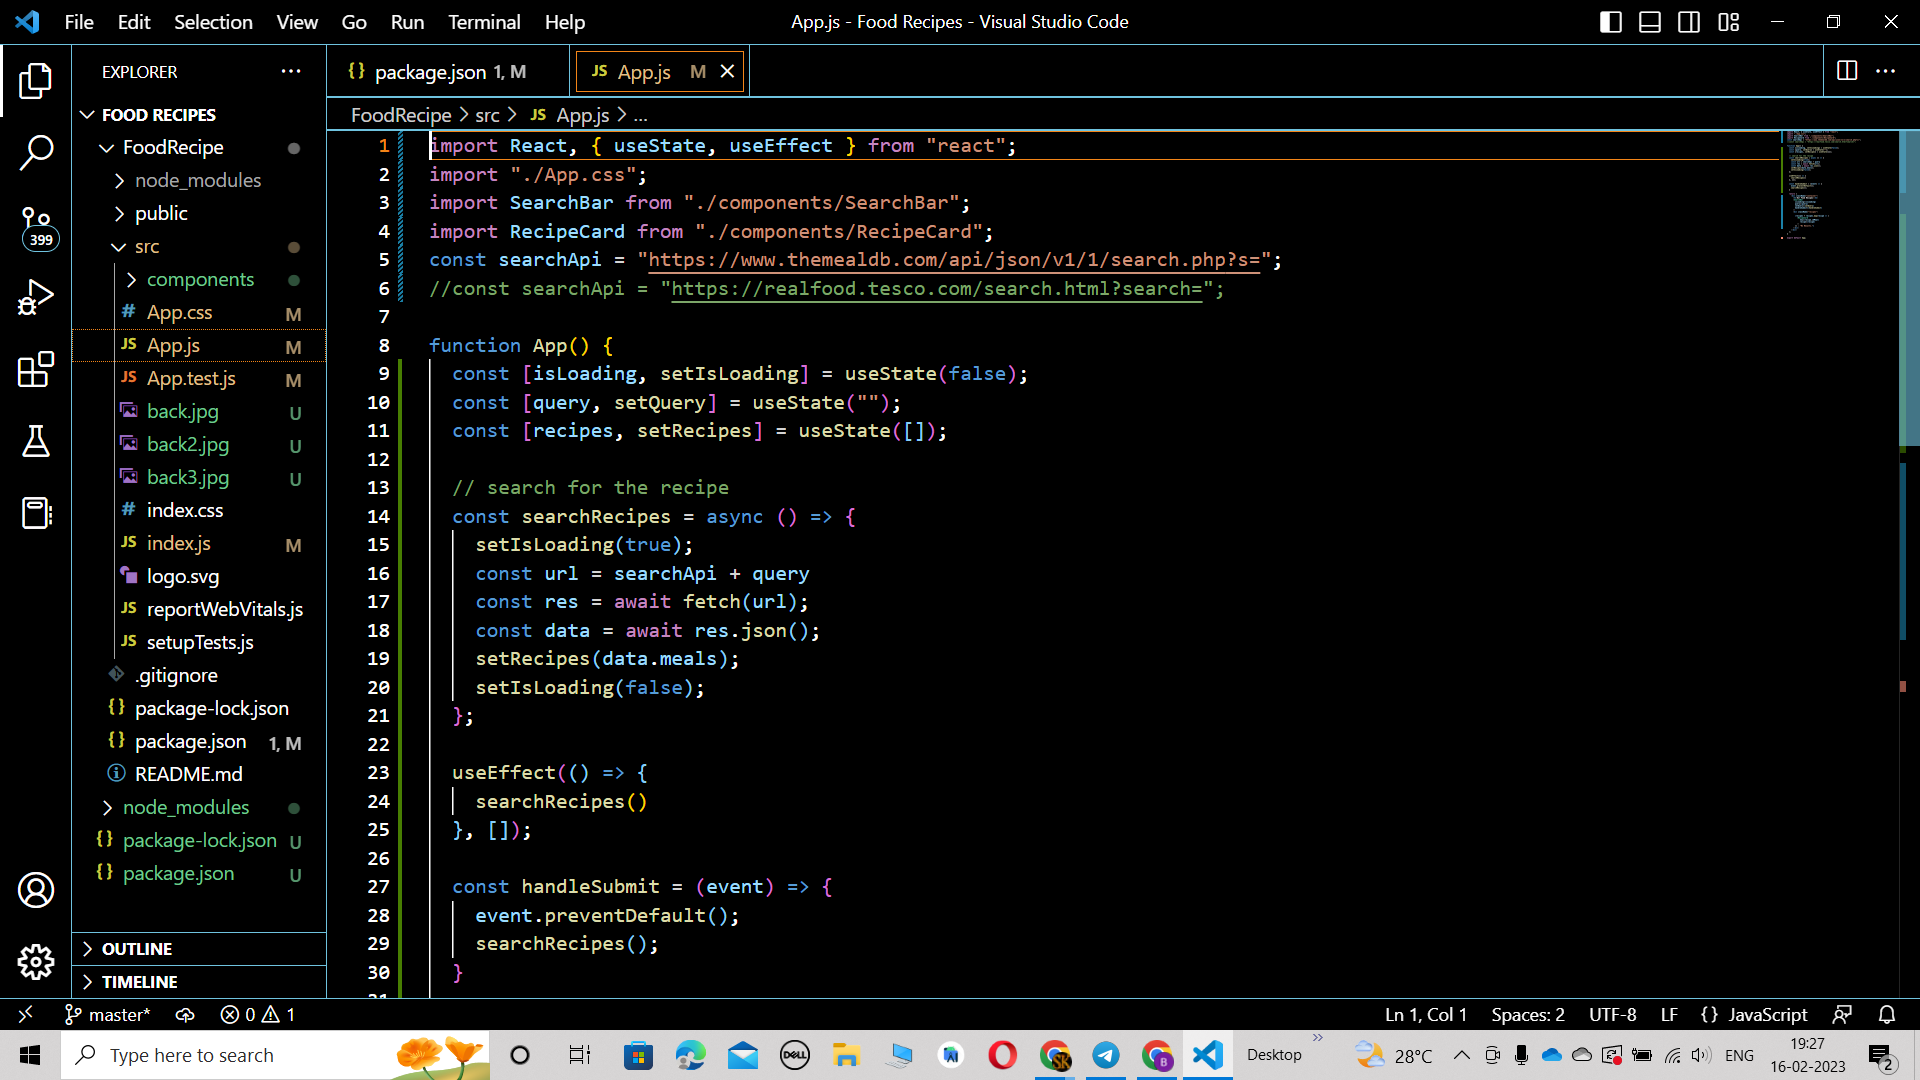Open the Customize Layout icon
Image resolution: width=1920 pixels, height=1080 pixels.
click(x=1729, y=22)
